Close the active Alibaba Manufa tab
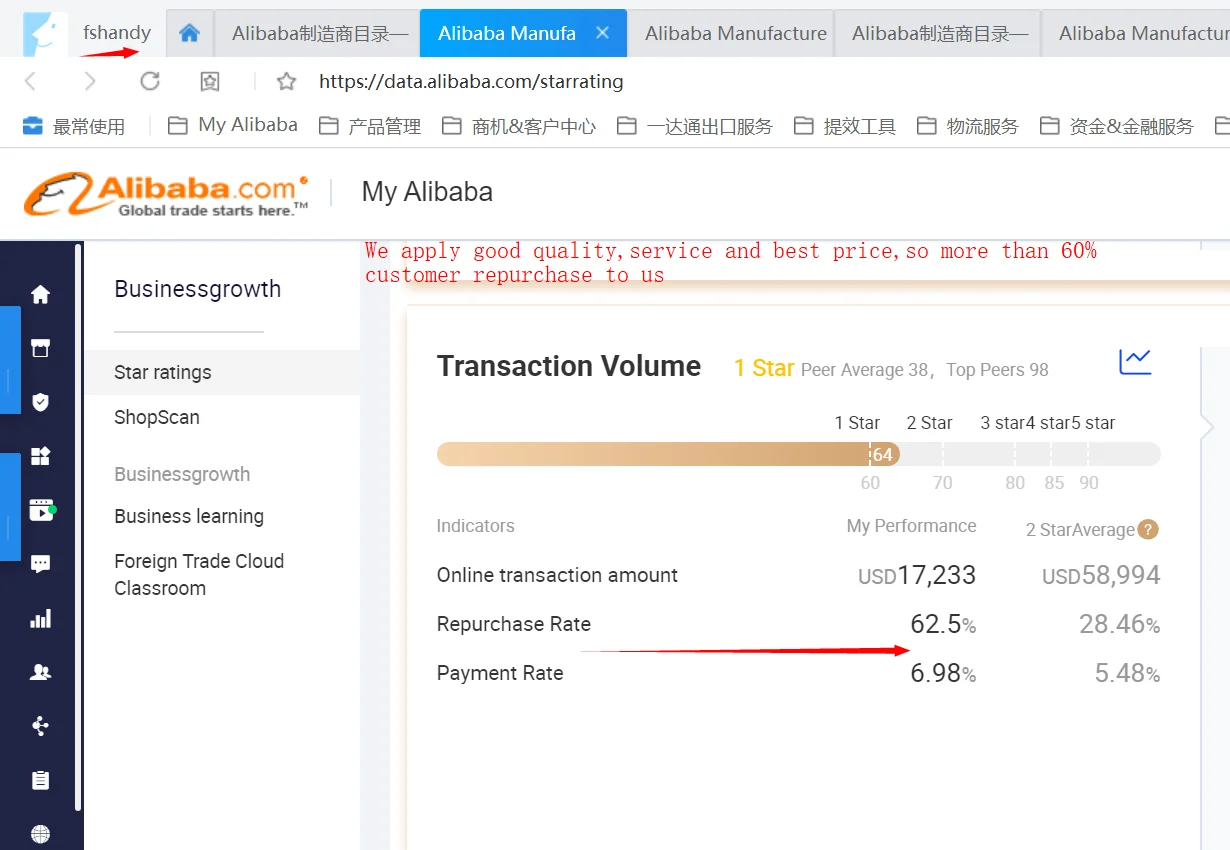Image resolution: width=1230 pixels, height=850 pixels. click(x=602, y=33)
